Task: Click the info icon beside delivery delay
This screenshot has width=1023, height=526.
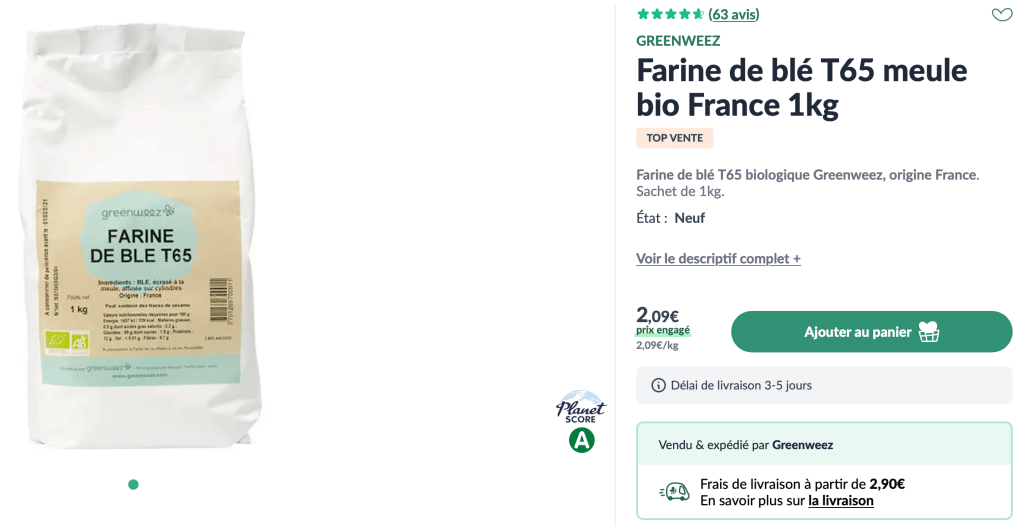Action: tap(658, 385)
